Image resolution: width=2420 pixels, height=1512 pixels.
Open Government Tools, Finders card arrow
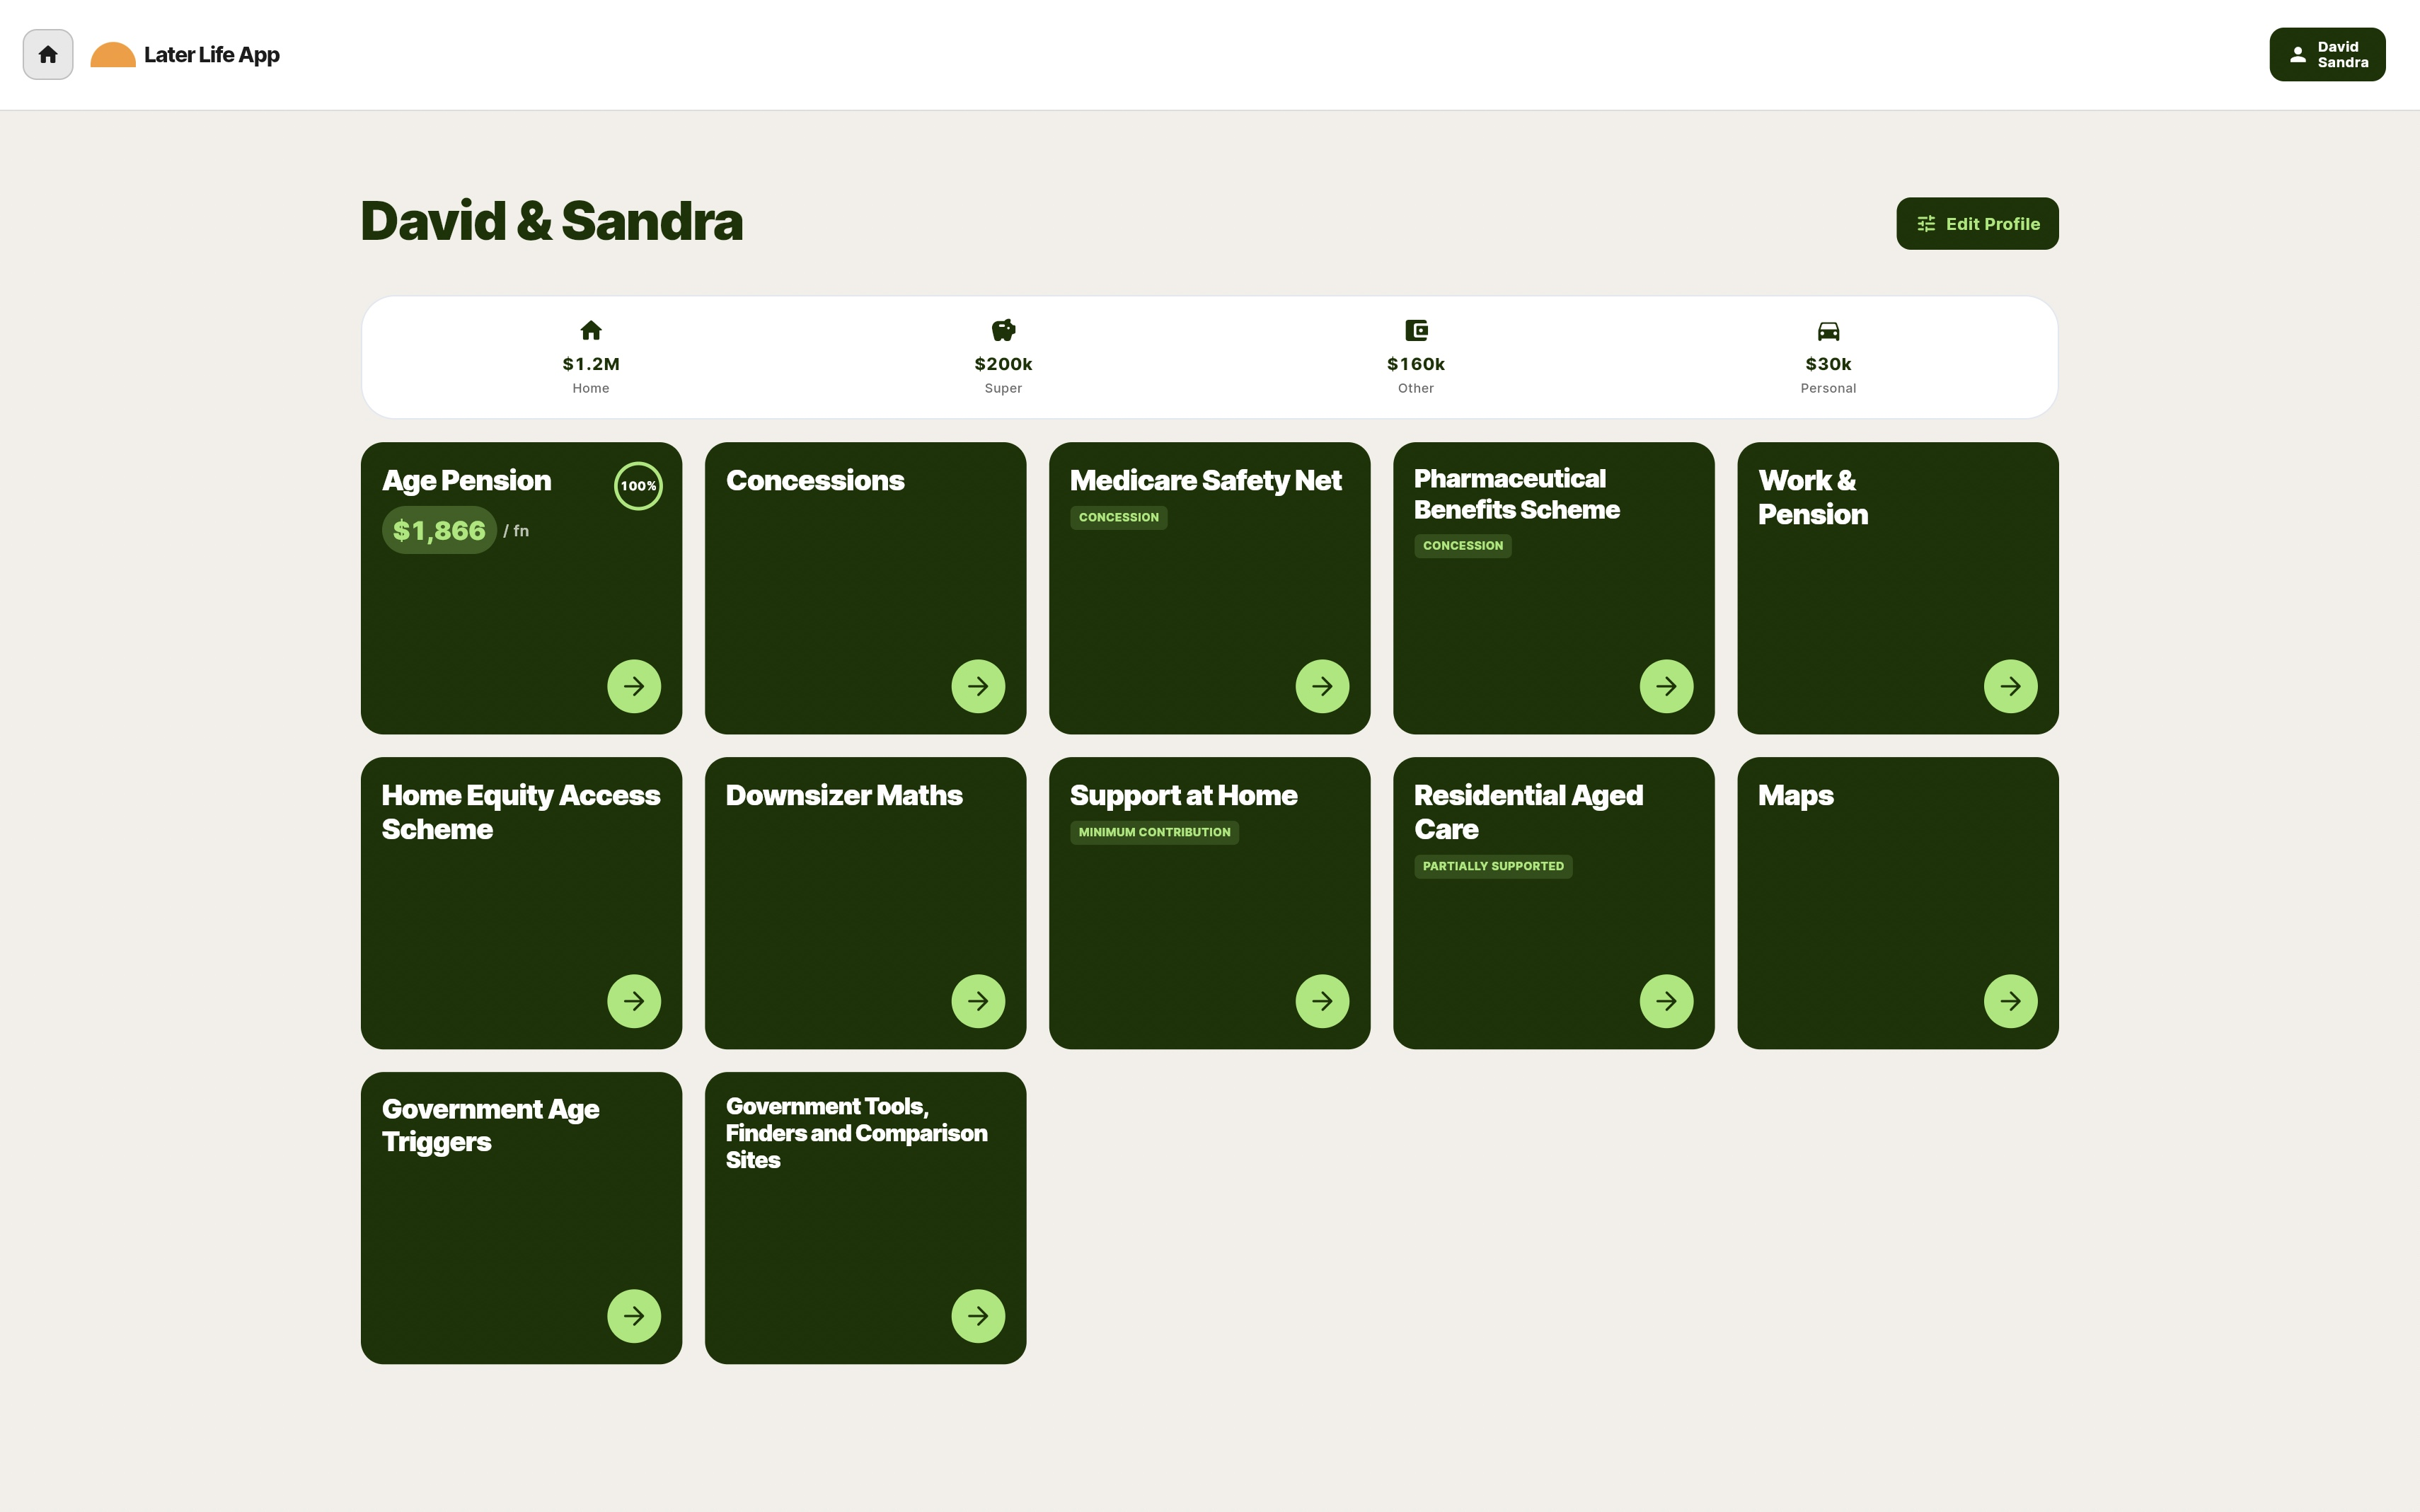(978, 1316)
